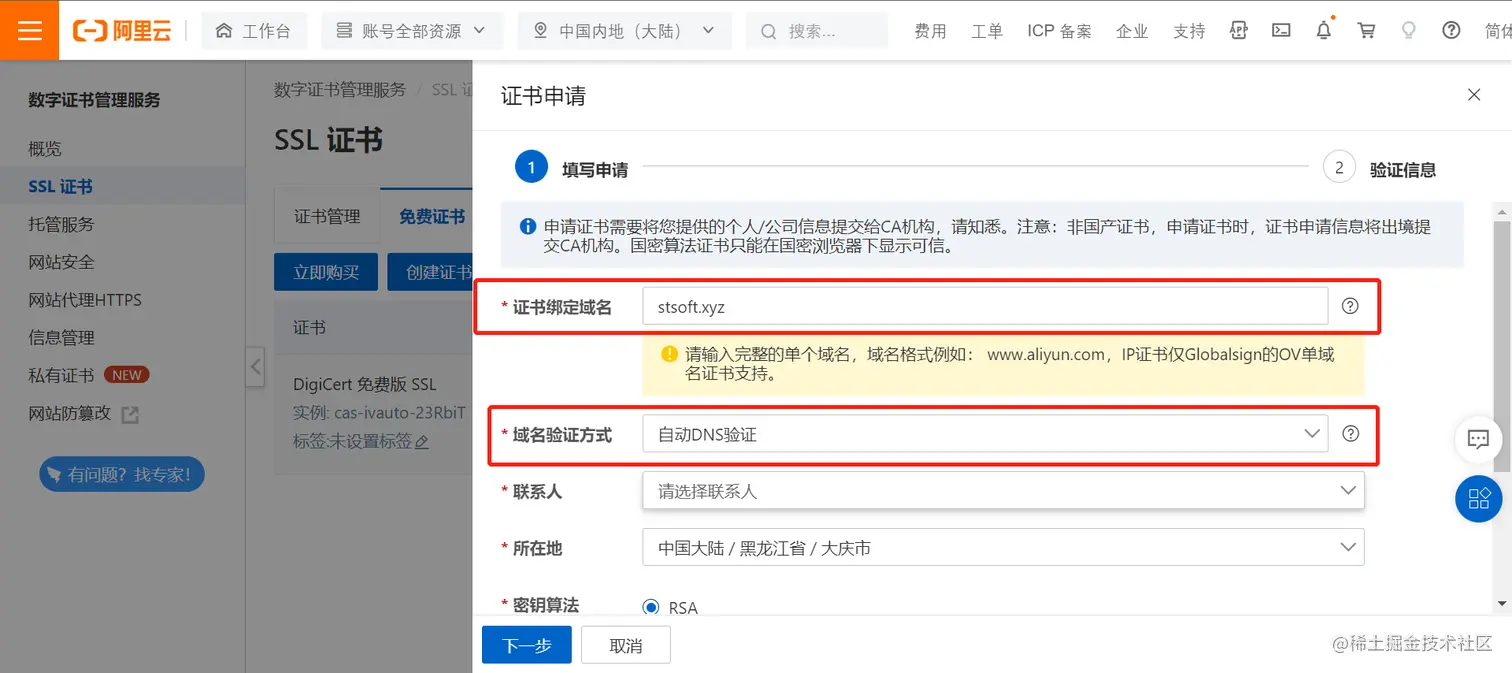
Task: Open 信息管理 in sidebar
Action: [x=61, y=338]
